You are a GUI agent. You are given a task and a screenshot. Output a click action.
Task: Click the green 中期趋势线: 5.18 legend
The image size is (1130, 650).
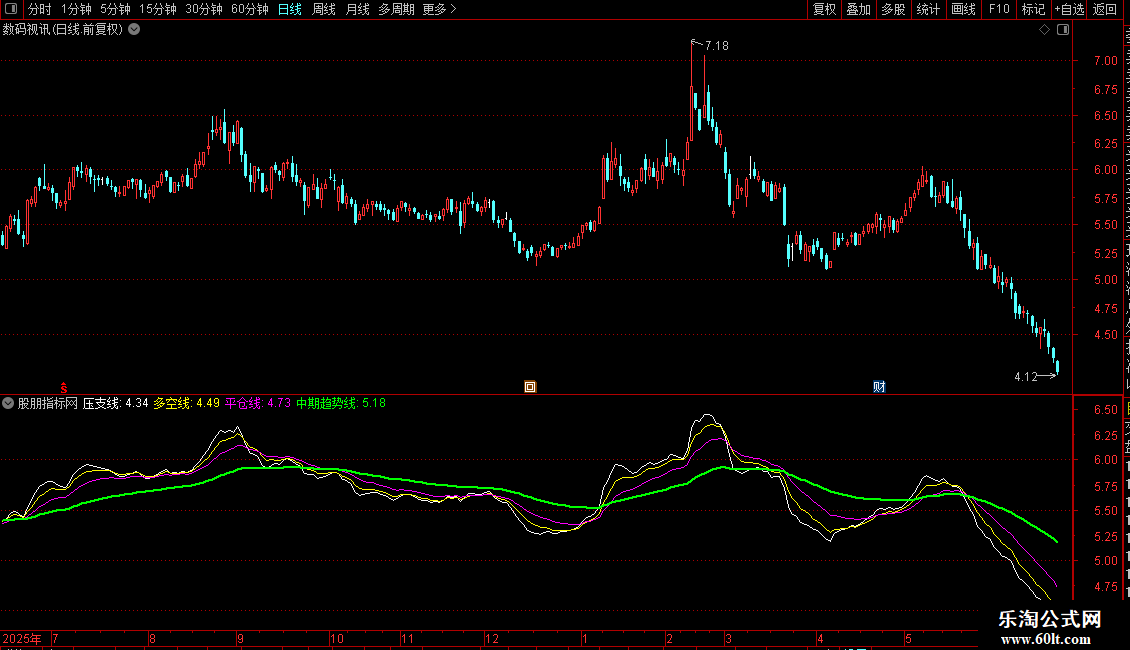tap(341, 404)
